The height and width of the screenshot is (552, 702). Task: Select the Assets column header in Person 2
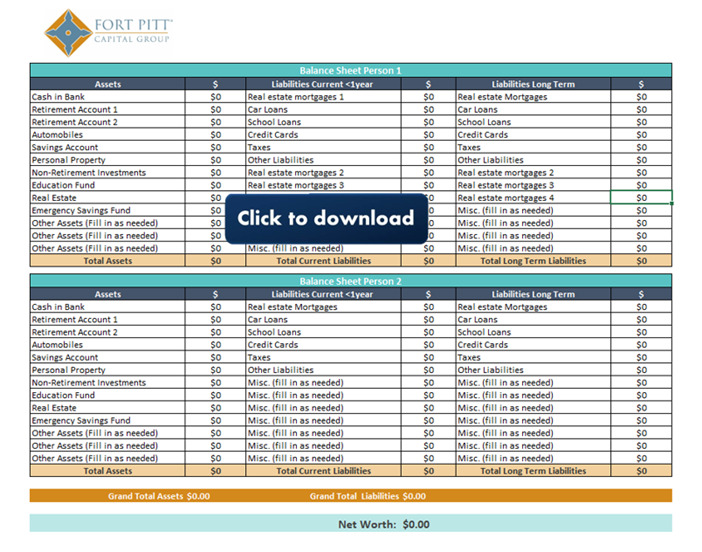point(107,294)
